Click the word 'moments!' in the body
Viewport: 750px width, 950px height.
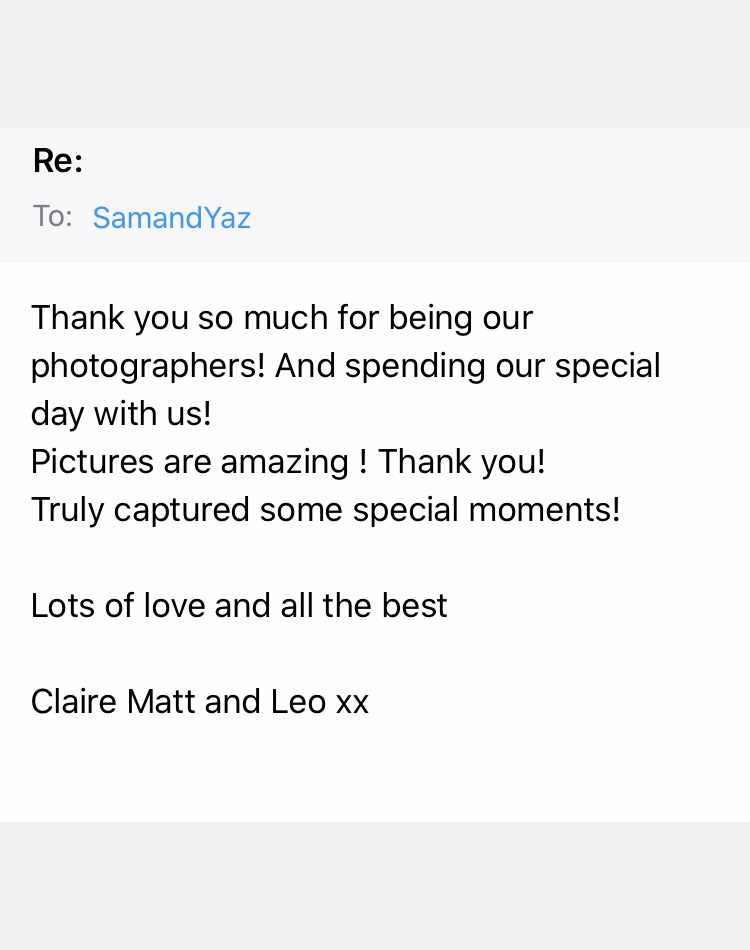pos(545,510)
